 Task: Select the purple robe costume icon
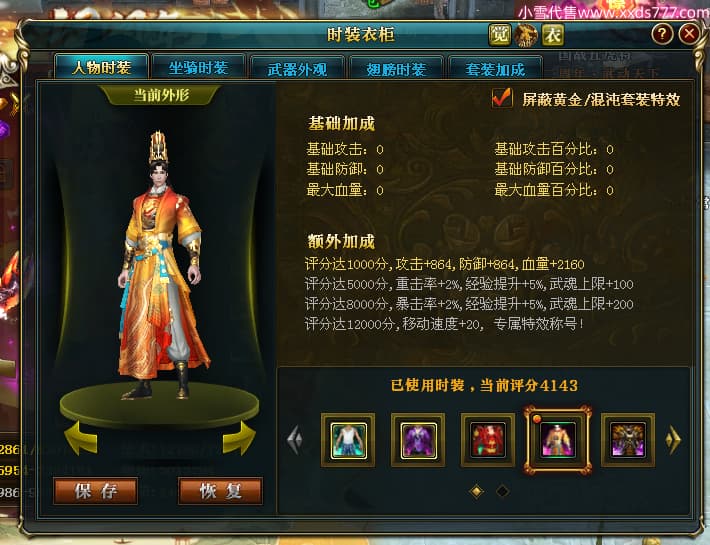coord(418,440)
